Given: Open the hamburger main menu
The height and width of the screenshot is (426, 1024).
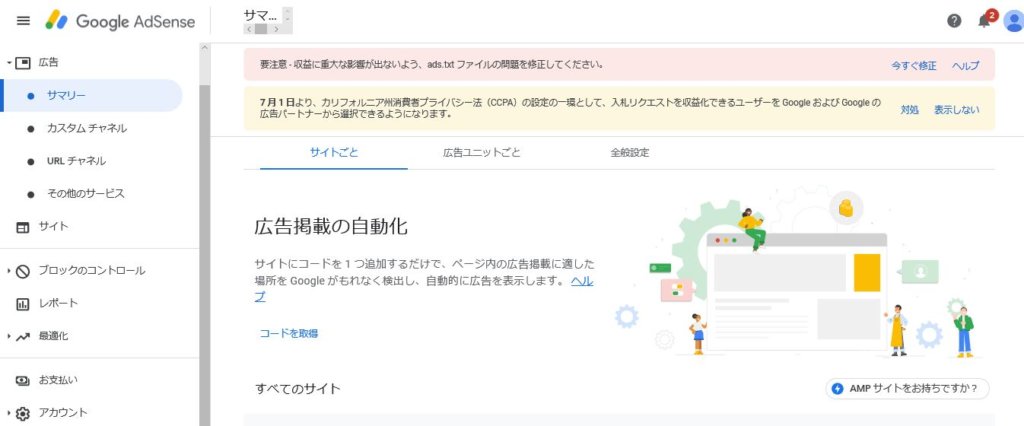Looking at the screenshot, I should 23,21.
